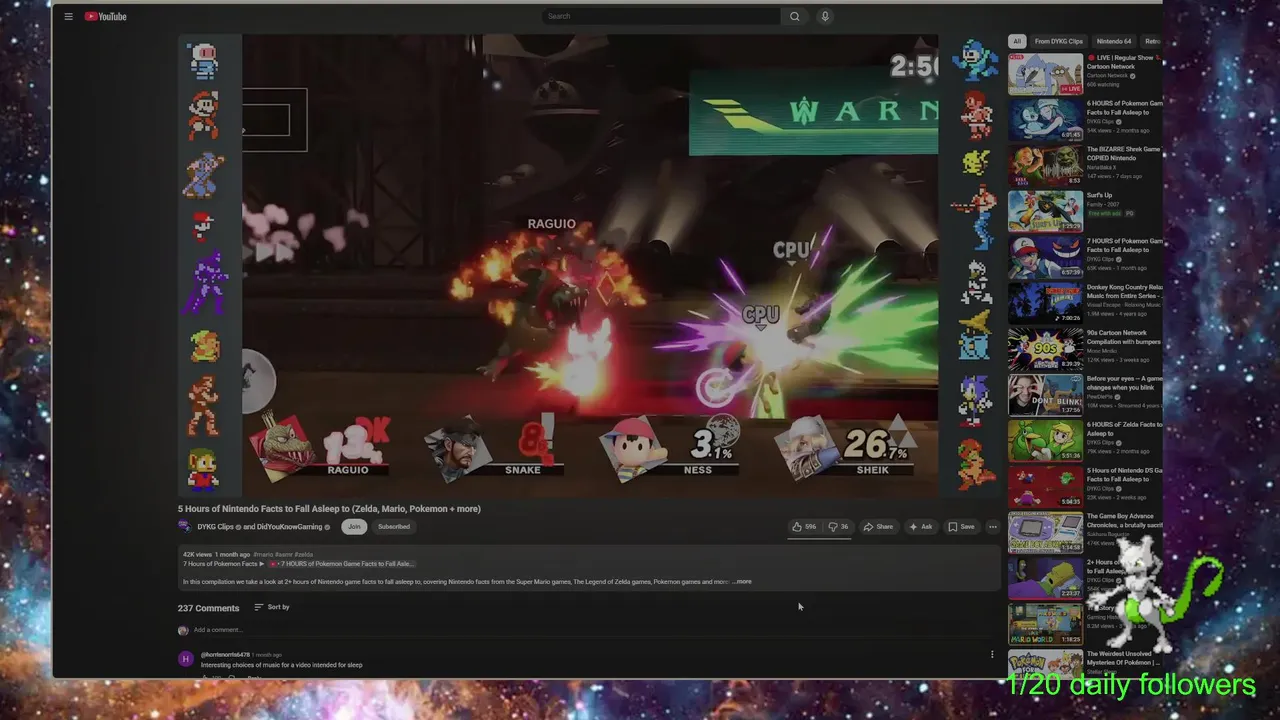
Task: Open 6 HOURS of Pokemon Game Facts thumbnail
Action: pos(1045,120)
